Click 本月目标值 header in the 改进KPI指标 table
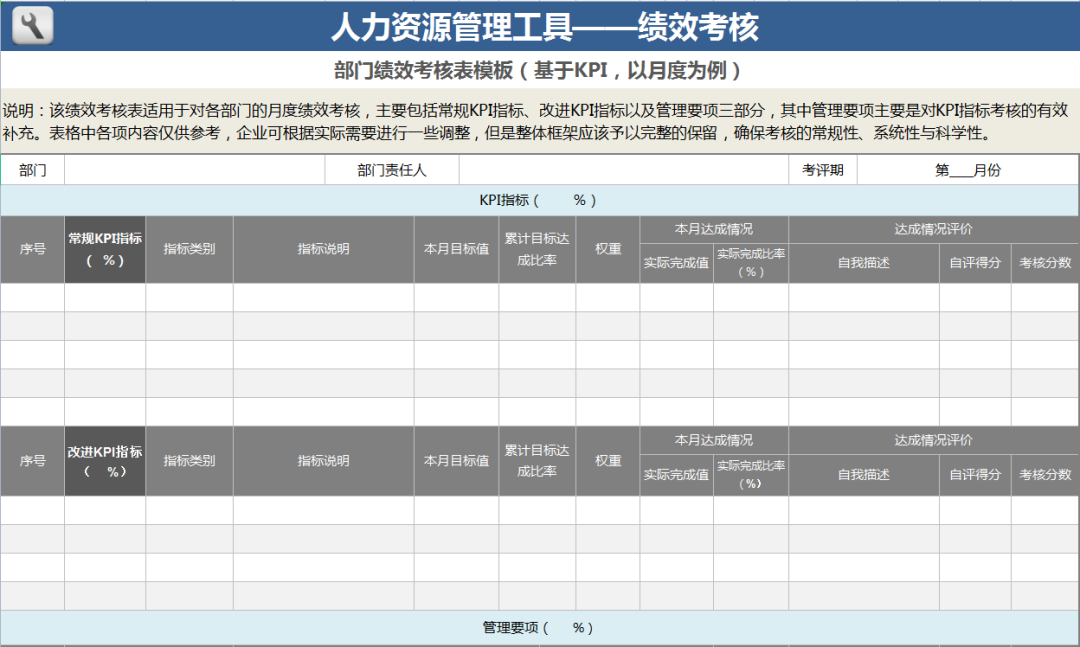Screen dimensions: 1080x647 tap(457, 461)
